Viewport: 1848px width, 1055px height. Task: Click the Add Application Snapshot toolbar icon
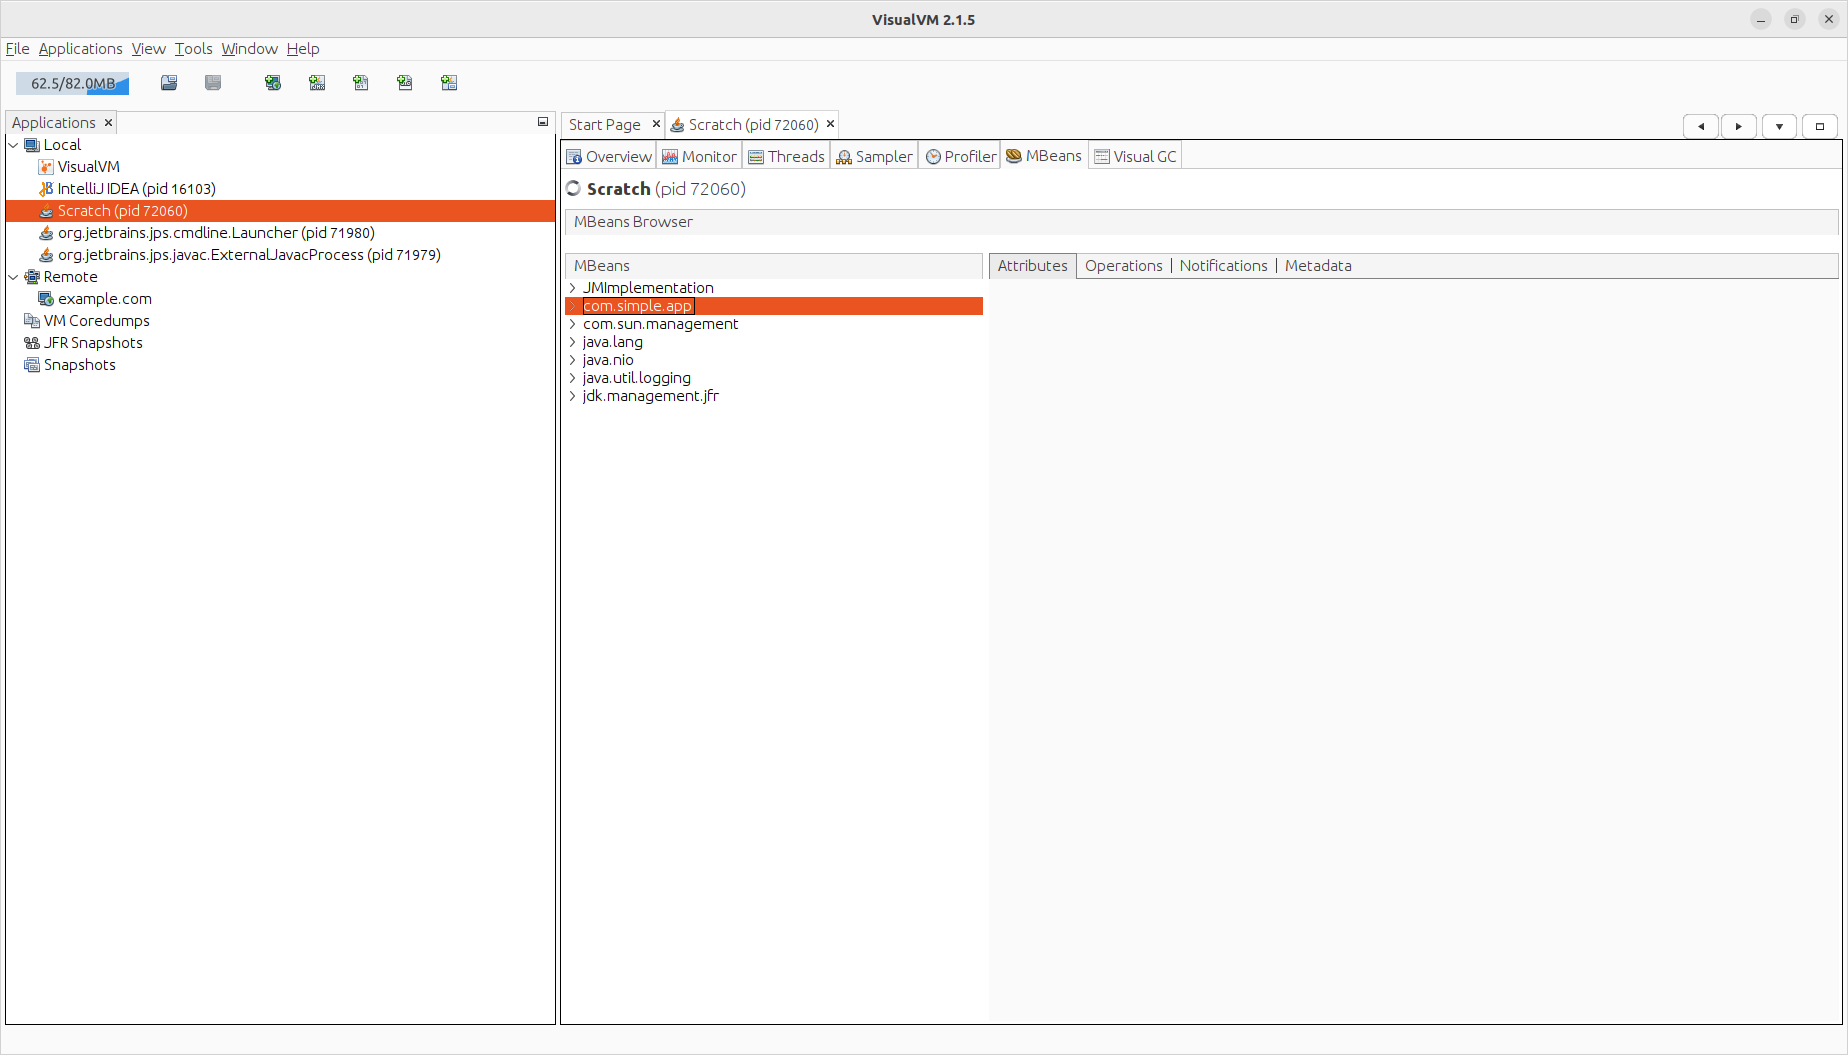[449, 83]
